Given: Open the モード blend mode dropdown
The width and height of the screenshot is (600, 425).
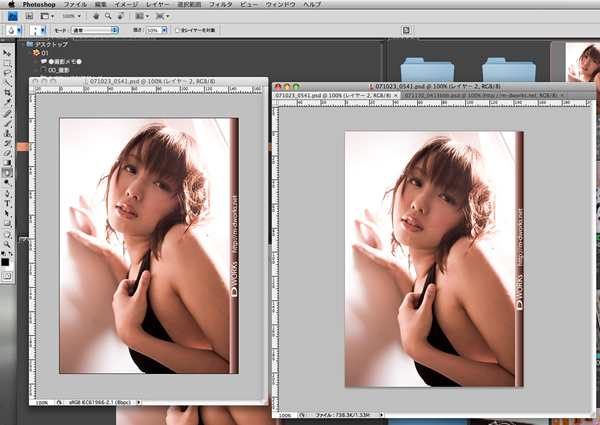Looking at the screenshot, I should point(95,30).
